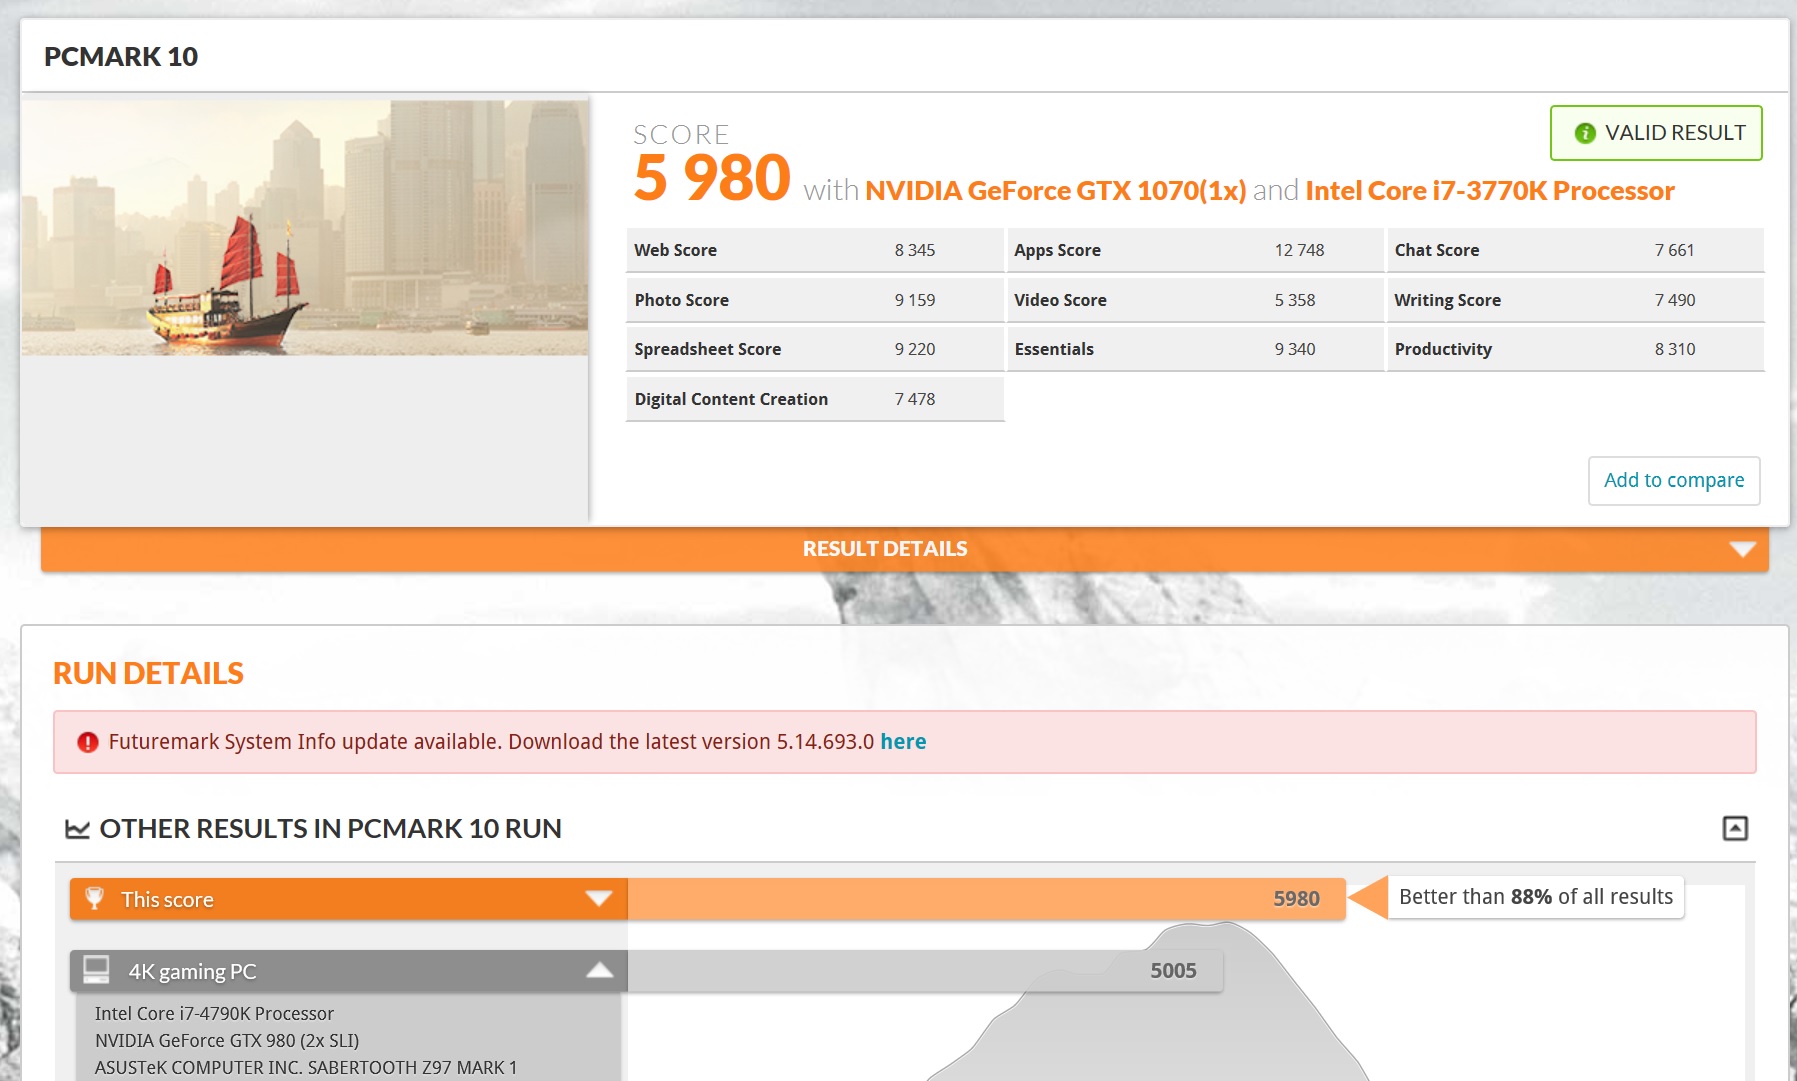Click the Chat Score row label
The height and width of the screenshot is (1081, 1797).
1437,250
